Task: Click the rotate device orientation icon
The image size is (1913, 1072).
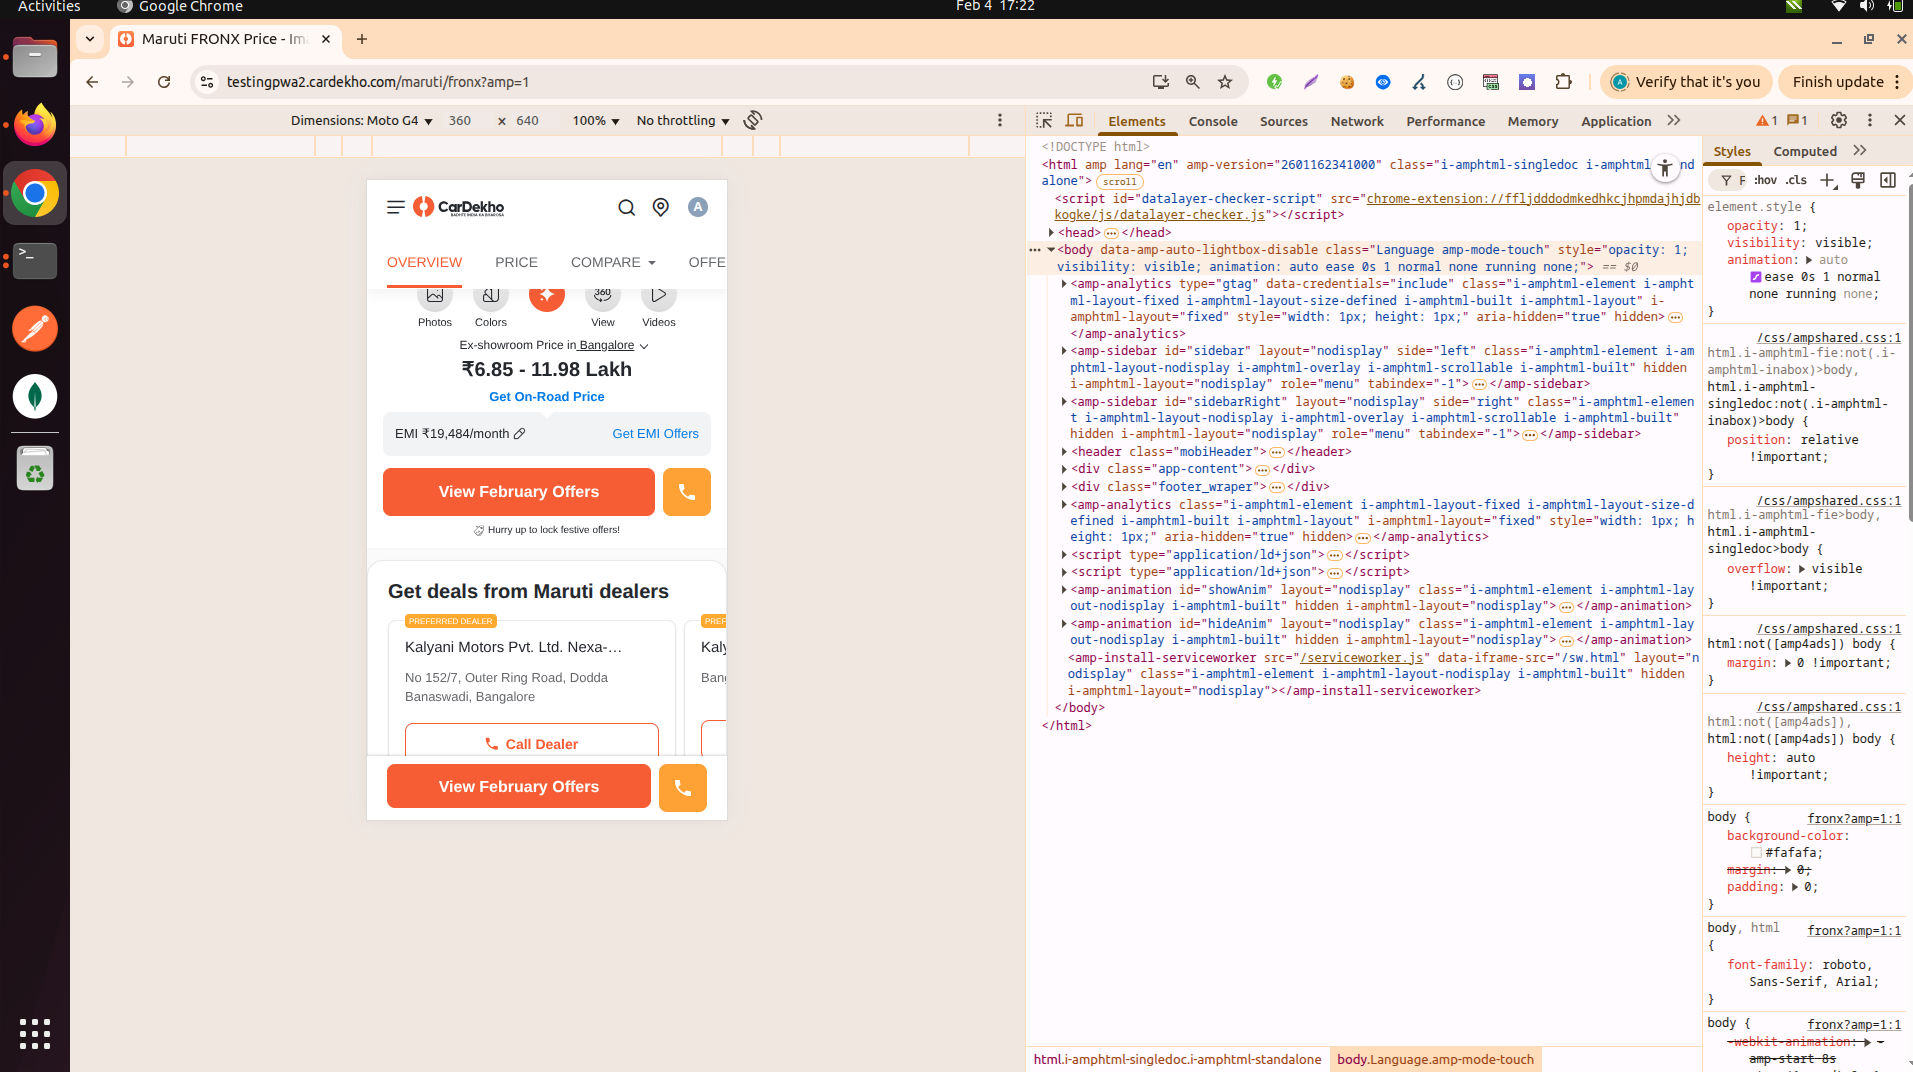Action: coord(753,120)
